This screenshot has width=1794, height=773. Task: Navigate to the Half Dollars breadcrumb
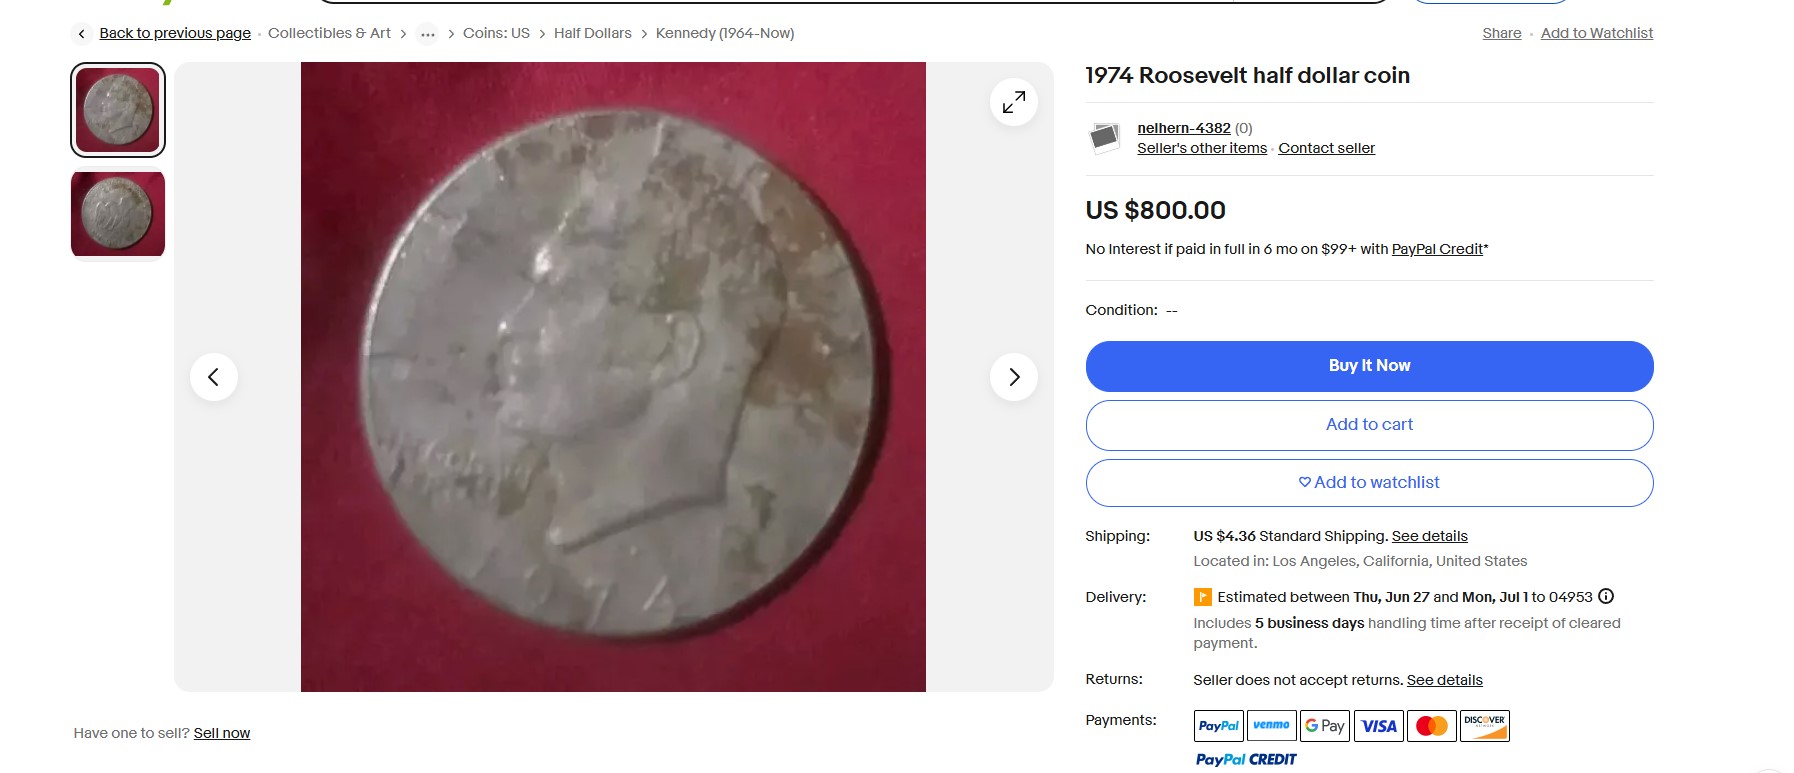click(x=592, y=33)
